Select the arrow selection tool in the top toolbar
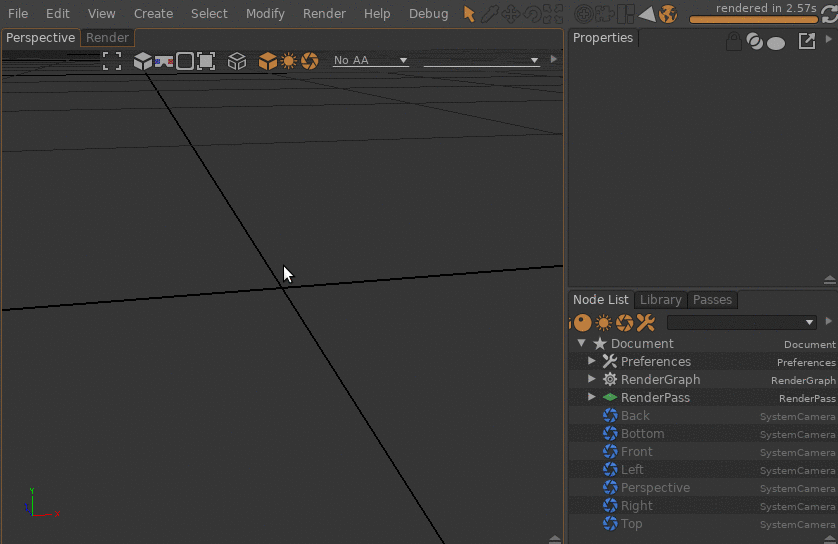Image resolution: width=838 pixels, height=544 pixels. tap(469, 14)
